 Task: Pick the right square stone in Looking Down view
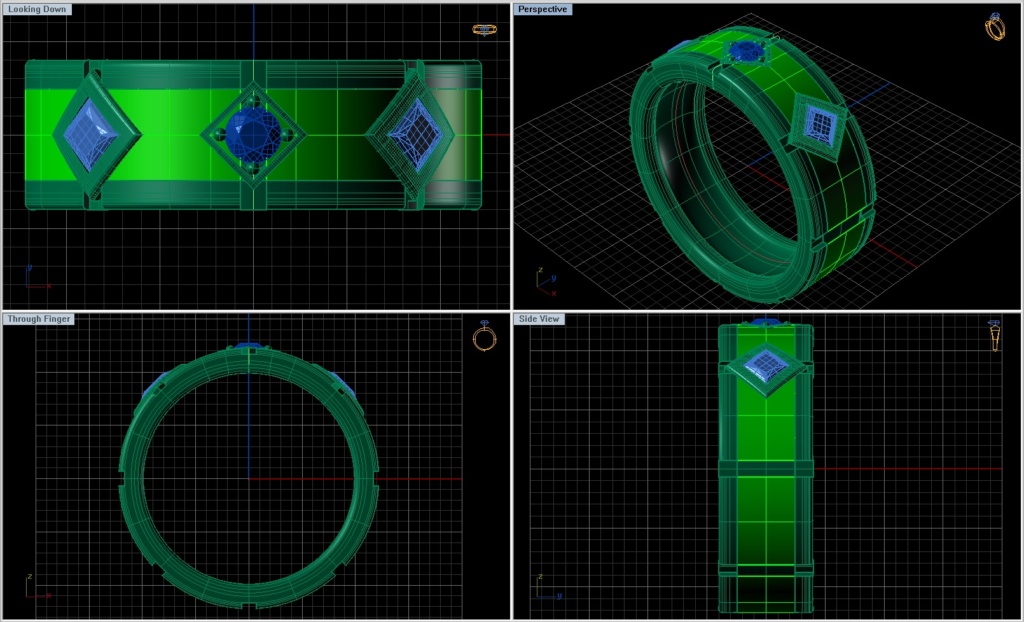tap(416, 136)
